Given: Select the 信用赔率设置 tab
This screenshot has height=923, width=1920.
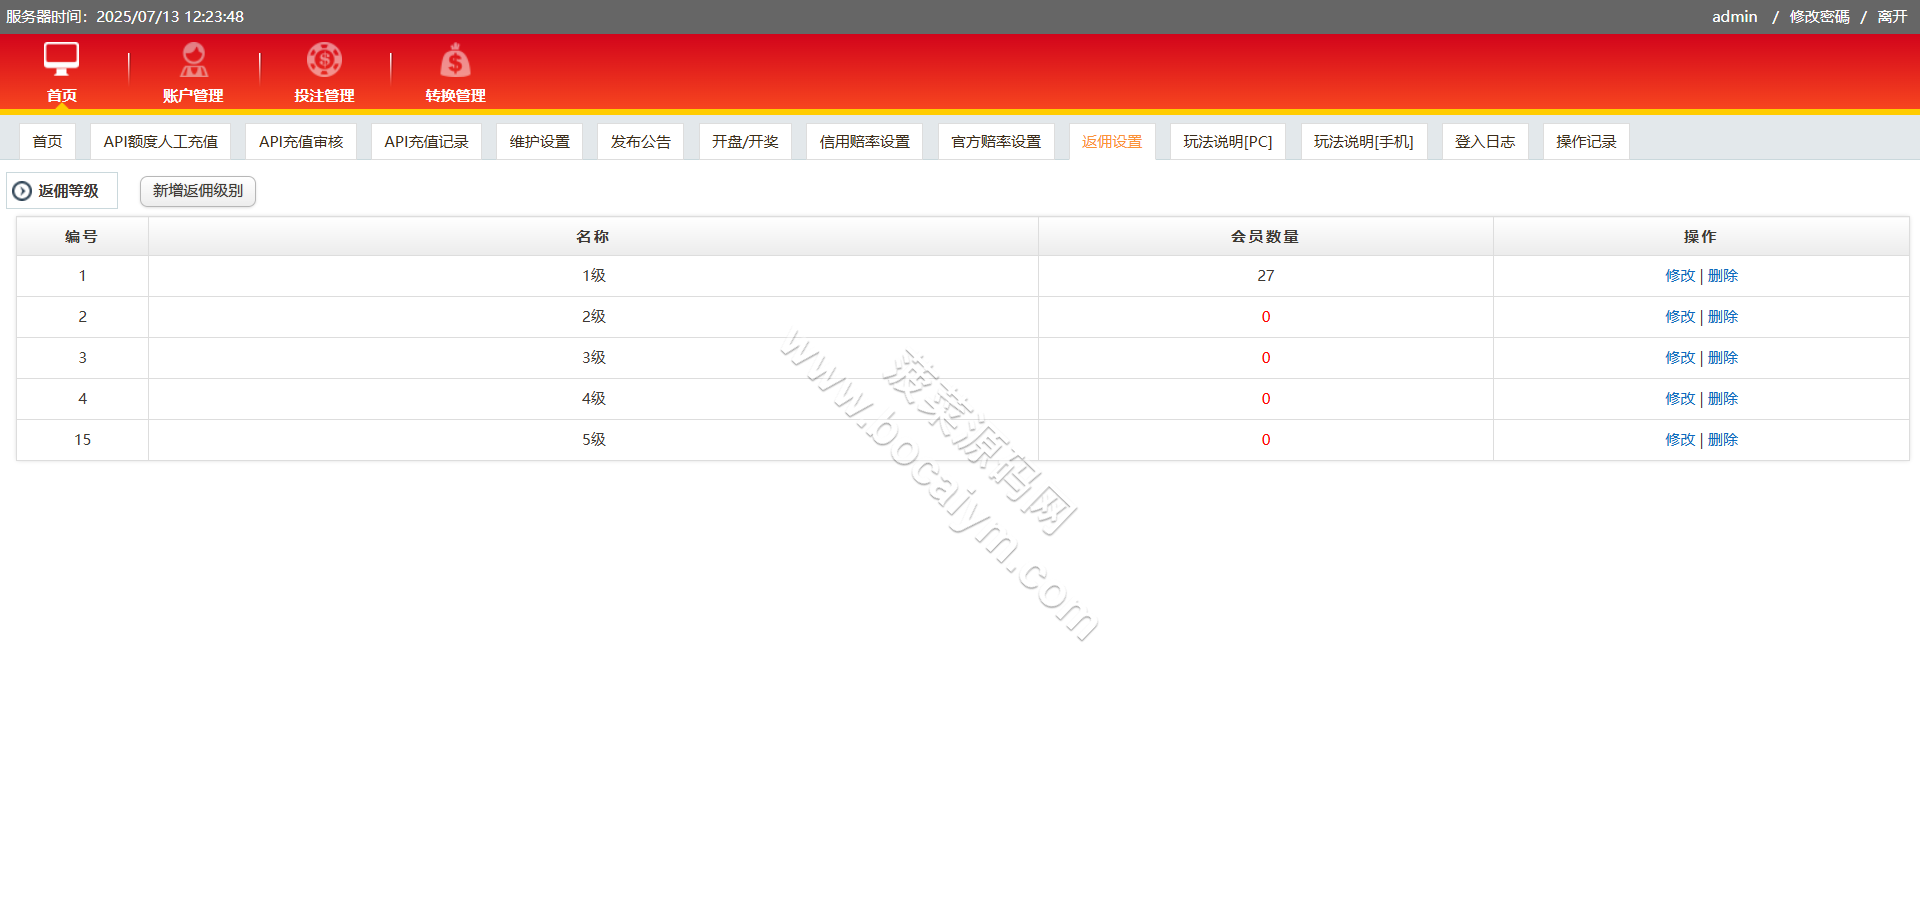Looking at the screenshot, I should 865,142.
